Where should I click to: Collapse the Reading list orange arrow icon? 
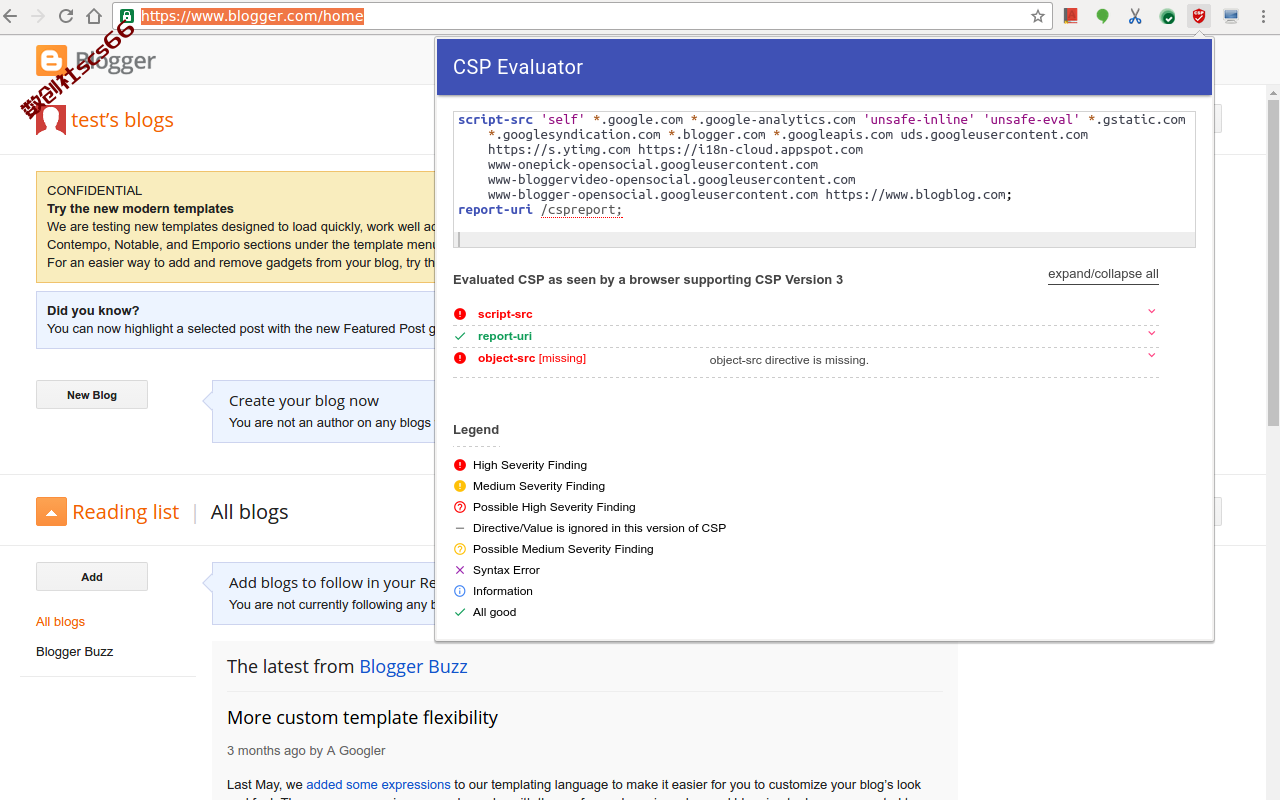point(51,511)
